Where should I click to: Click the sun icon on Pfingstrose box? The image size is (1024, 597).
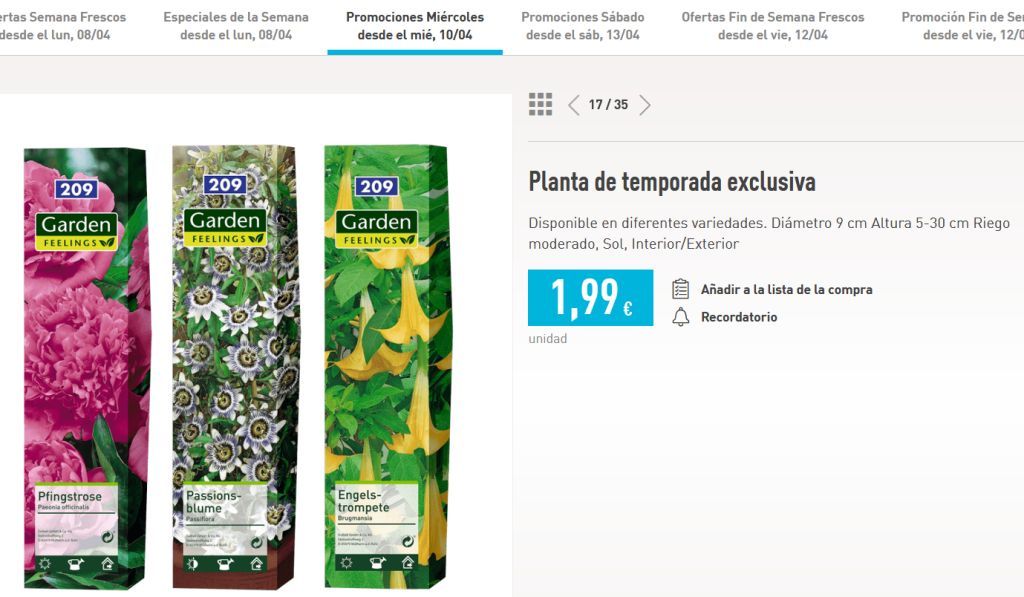click(44, 563)
